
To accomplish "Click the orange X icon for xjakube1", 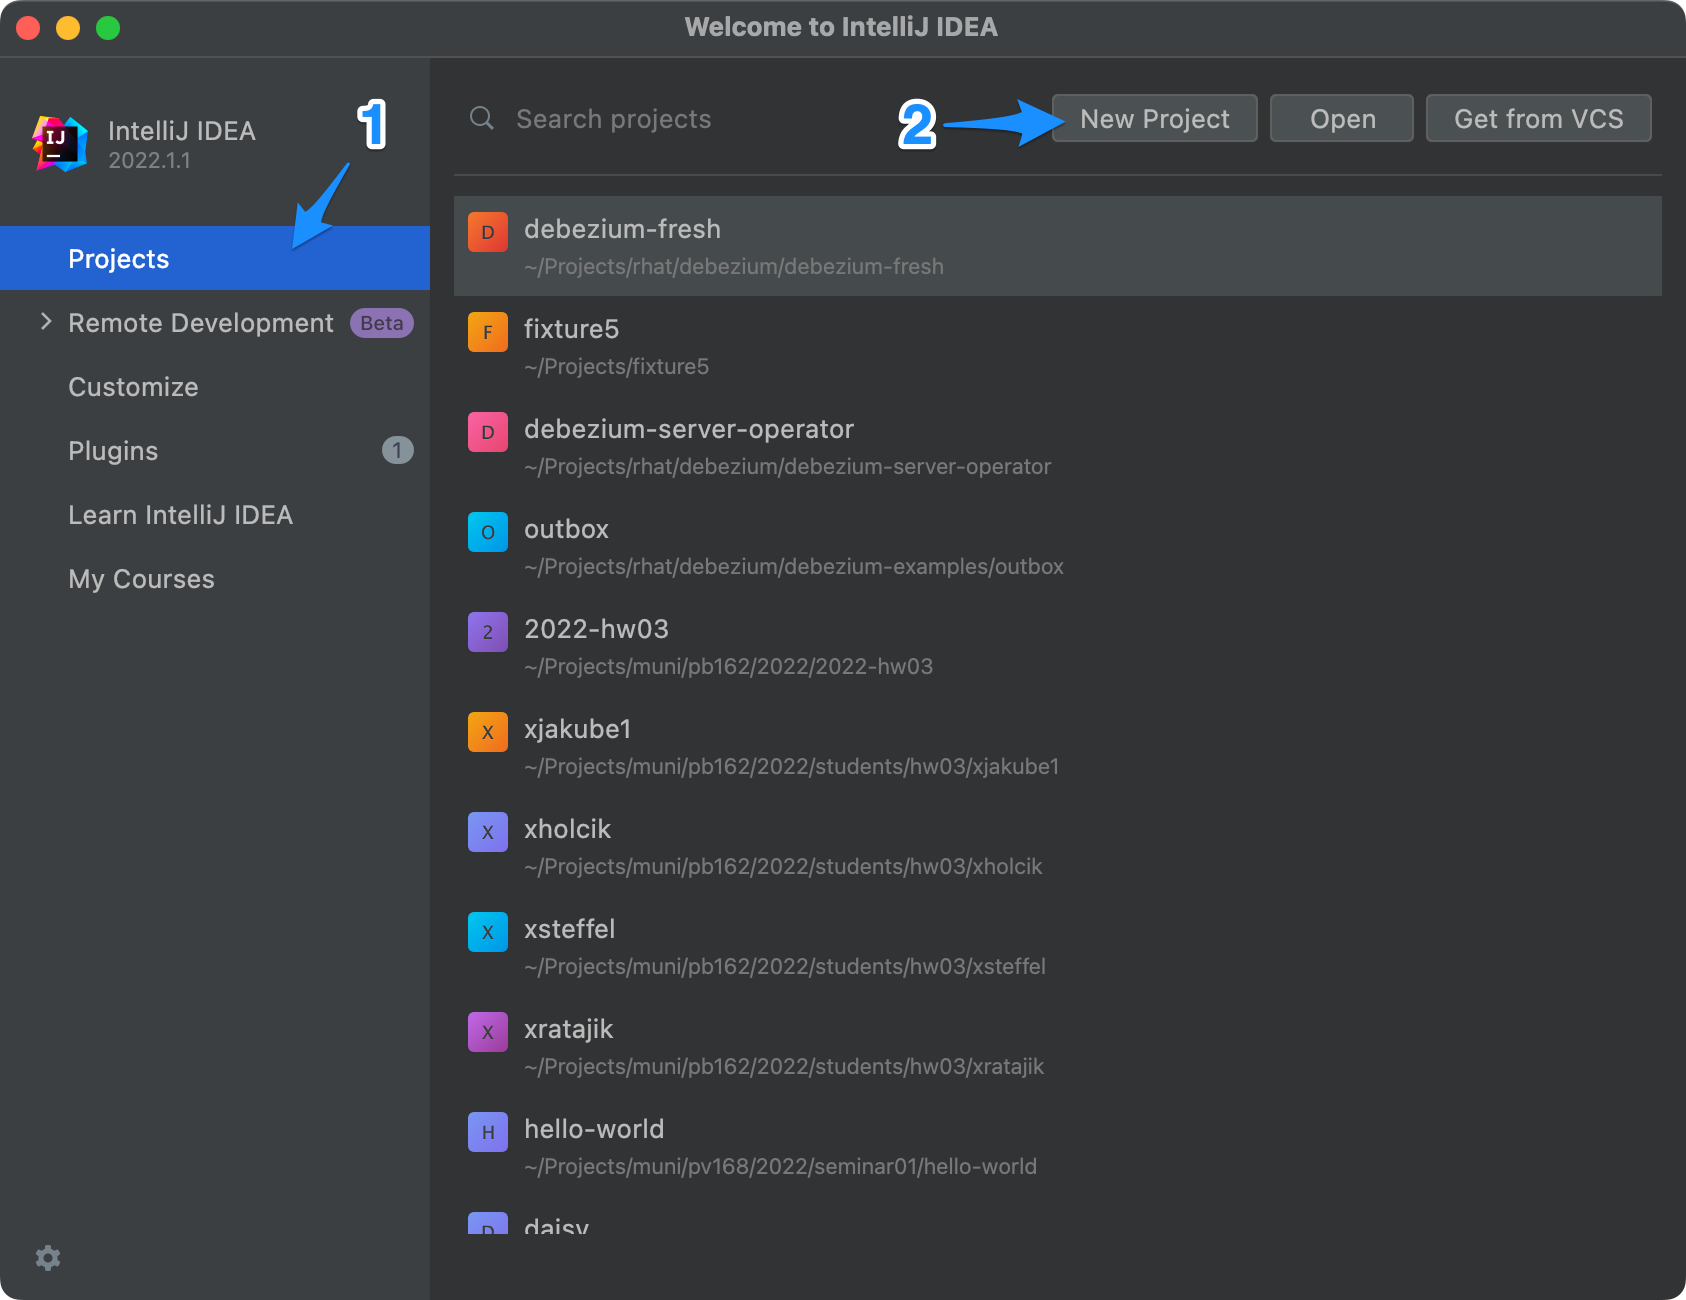I will [x=488, y=732].
